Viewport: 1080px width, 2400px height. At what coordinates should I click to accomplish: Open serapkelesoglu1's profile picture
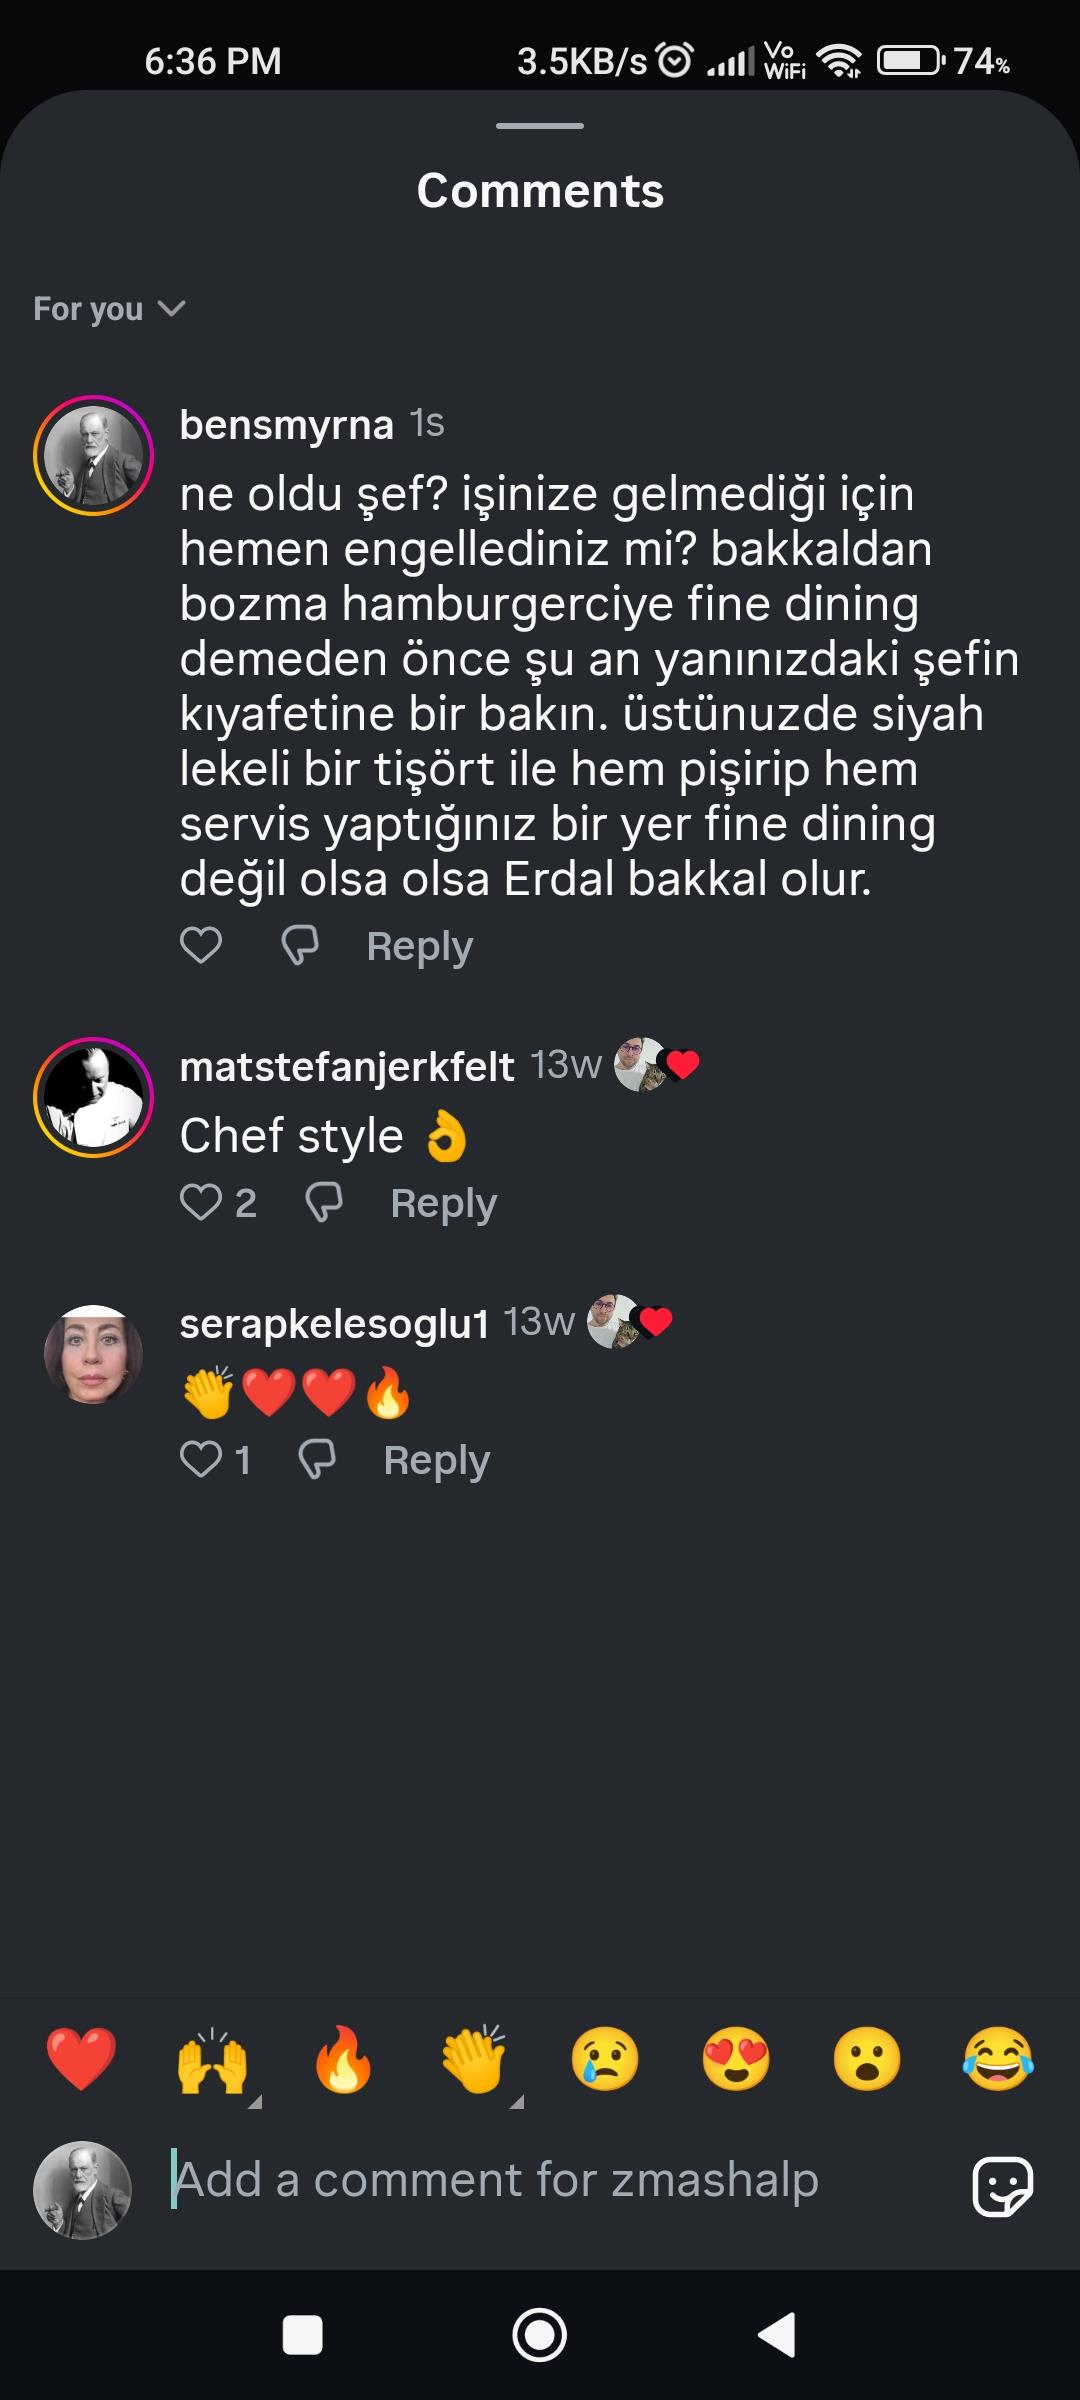[93, 1355]
